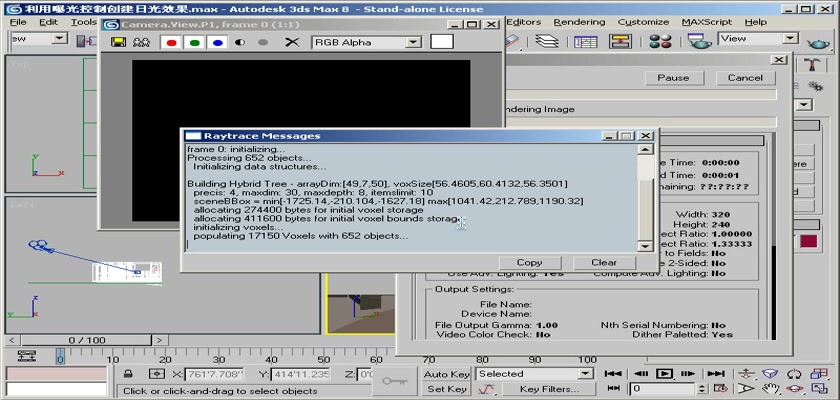Image resolution: width=840 pixels, height=400 pixels.
Task: Toggle key mode button
Action: coord(613,388)
